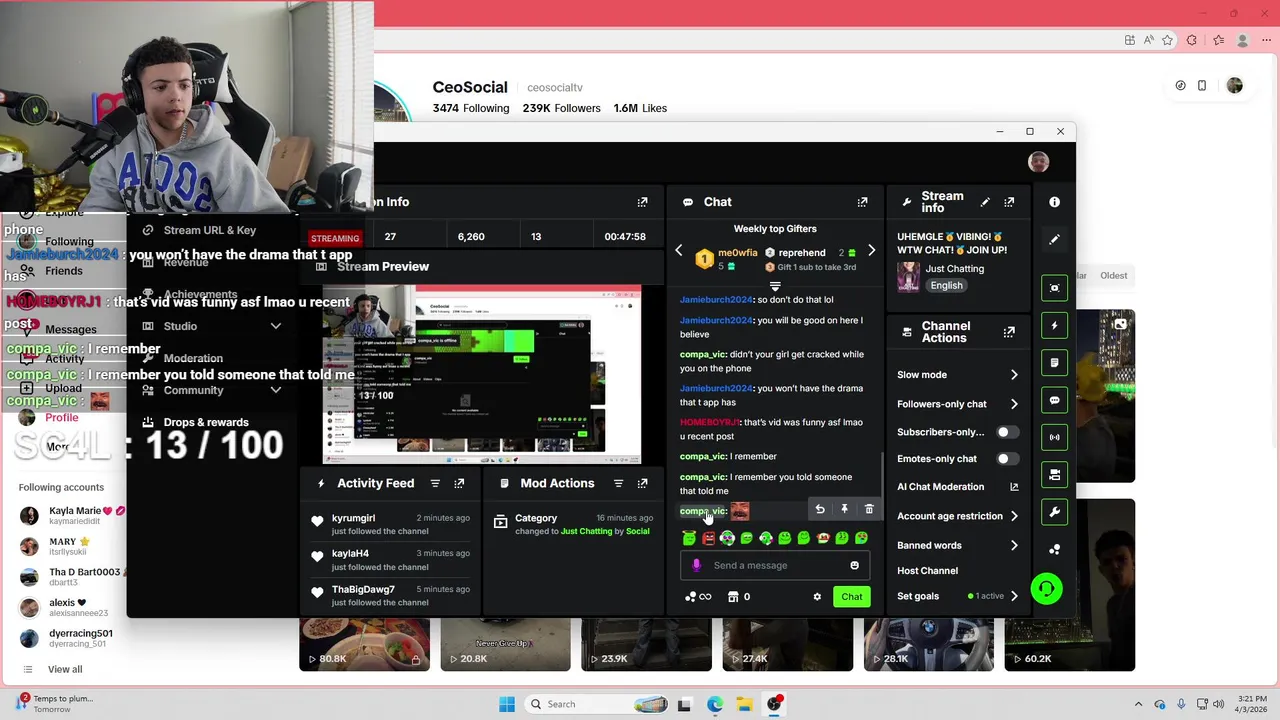
Task: Click the green Chat send button
Action: point(851,597)
